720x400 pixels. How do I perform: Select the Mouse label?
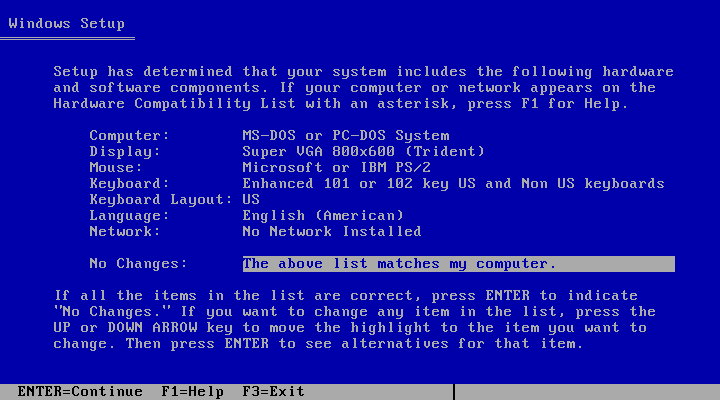[116, 168]
